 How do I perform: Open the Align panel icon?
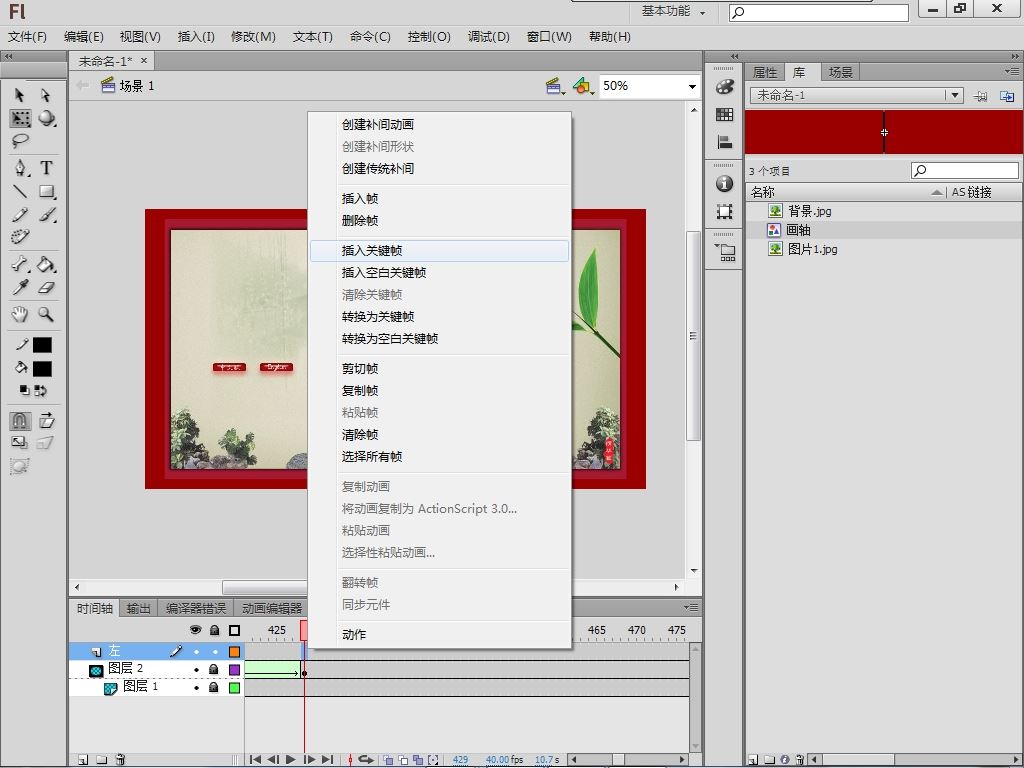click(725, 143)
